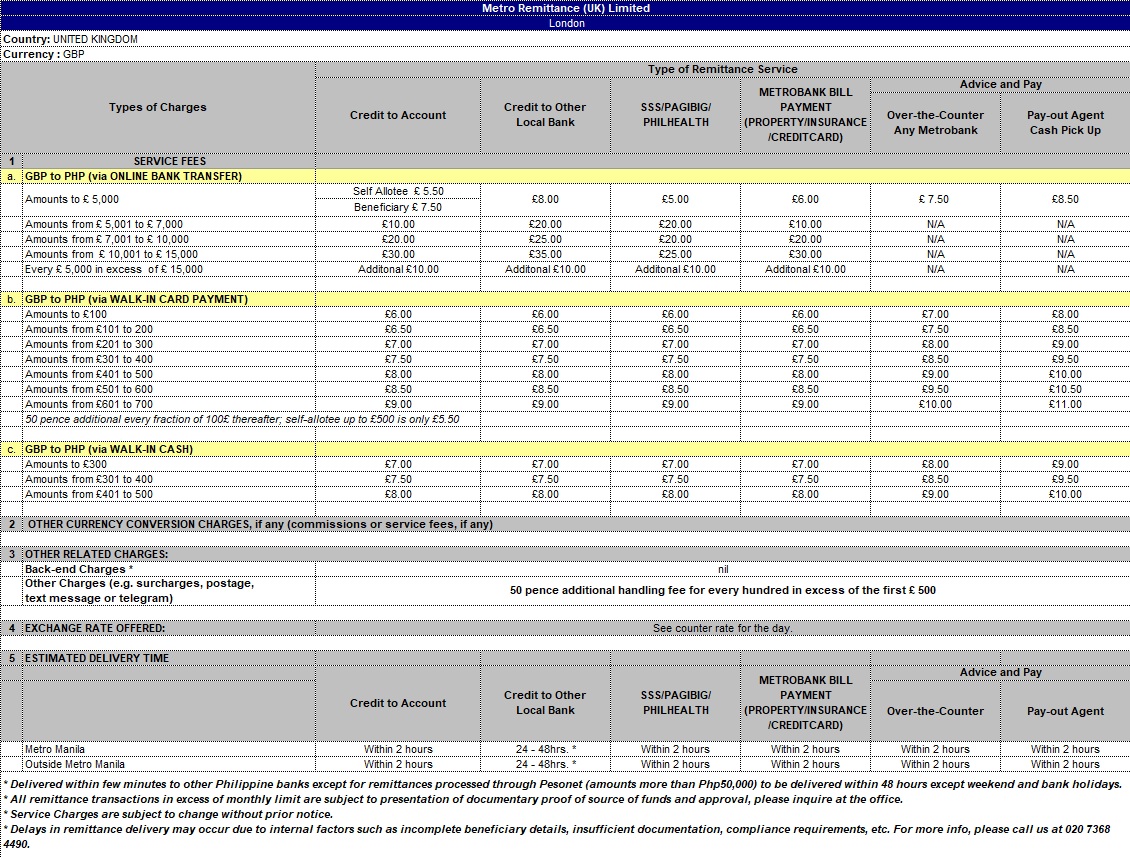The width and height of the screenshot is (1130, 857).
Task: Select GBP to PHP via ONLINE BANK TRANSFER row
Action: [x=134, y=176]
